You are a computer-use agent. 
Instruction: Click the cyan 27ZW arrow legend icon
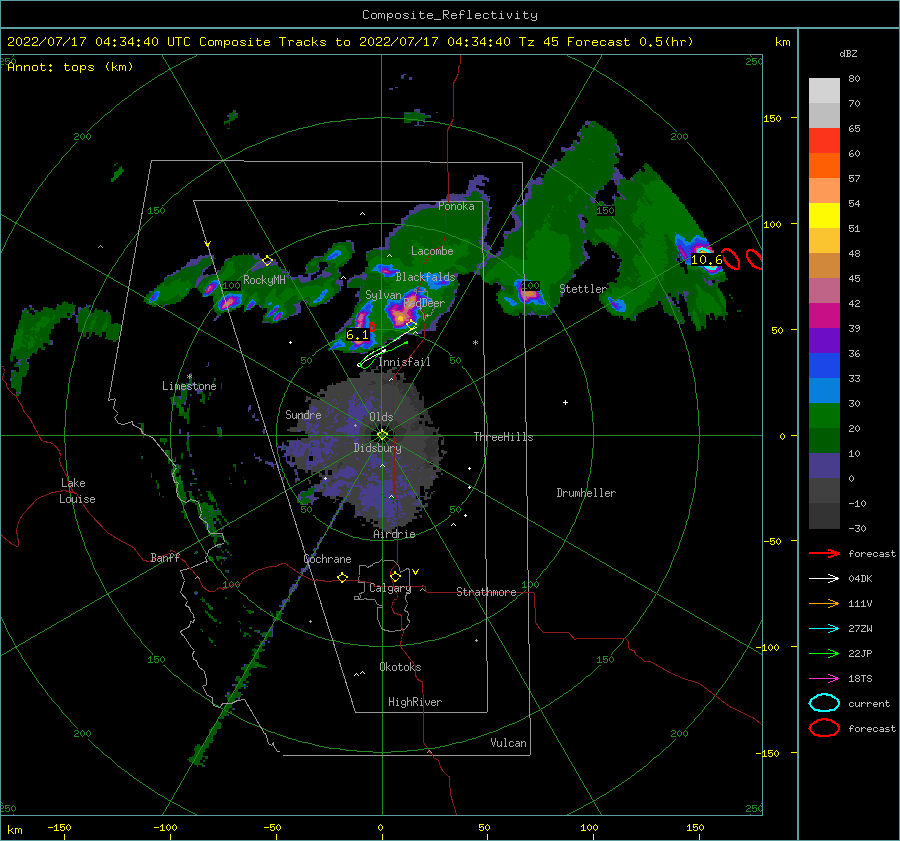824,629
